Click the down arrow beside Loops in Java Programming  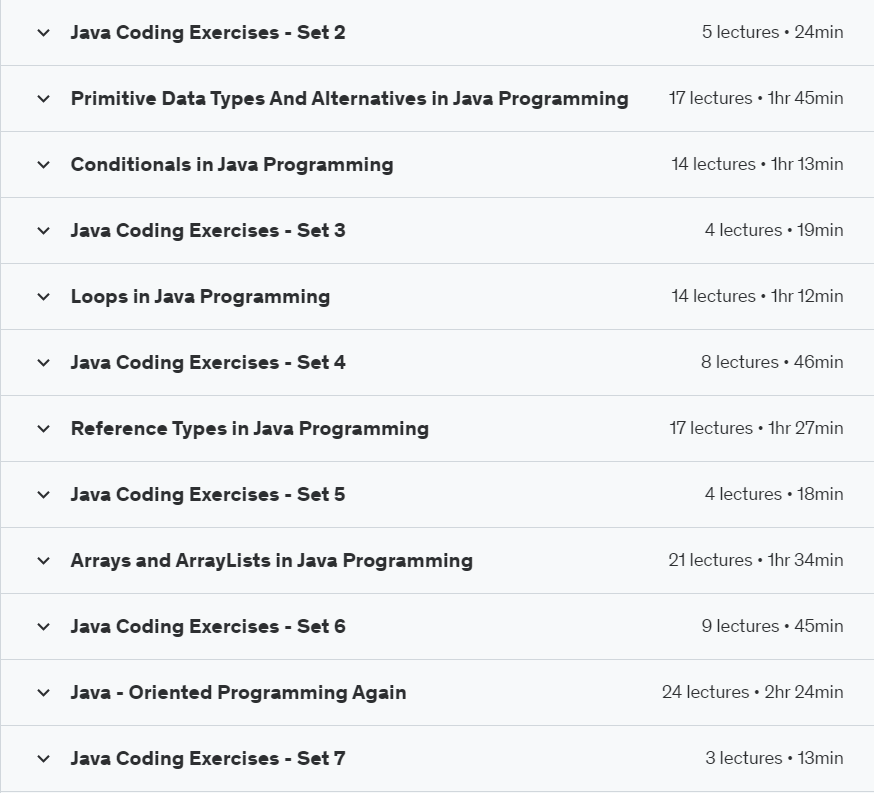[x=43, y=297]
